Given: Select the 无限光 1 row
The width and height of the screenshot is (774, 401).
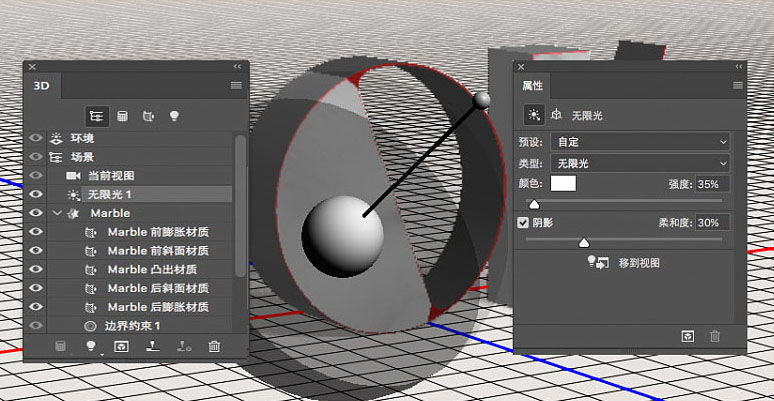Looking at the screenshot, I should 140,195.
